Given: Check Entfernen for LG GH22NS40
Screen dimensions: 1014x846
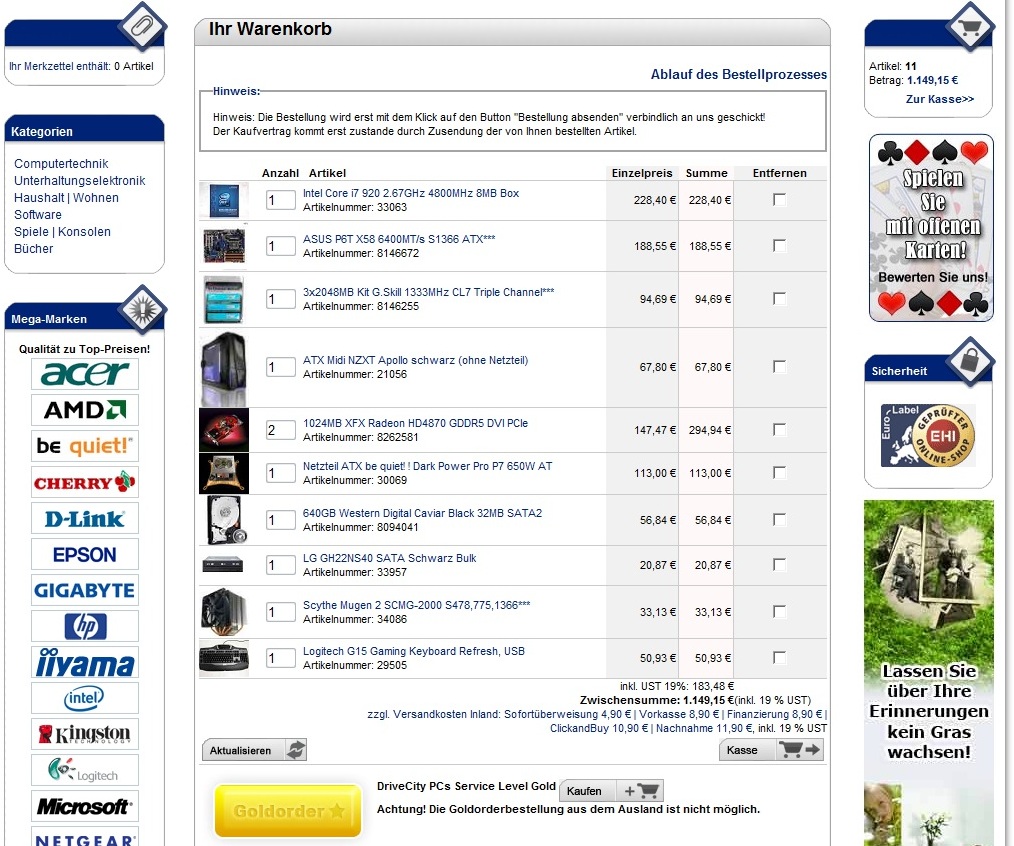Looking at the screenshot, I should [779, 565].
